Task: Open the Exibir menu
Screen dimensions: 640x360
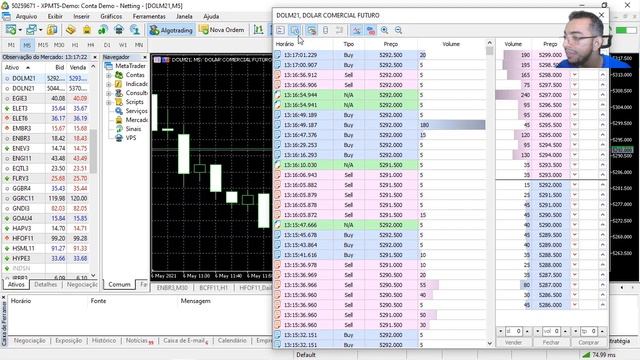Action: point(55,16)
